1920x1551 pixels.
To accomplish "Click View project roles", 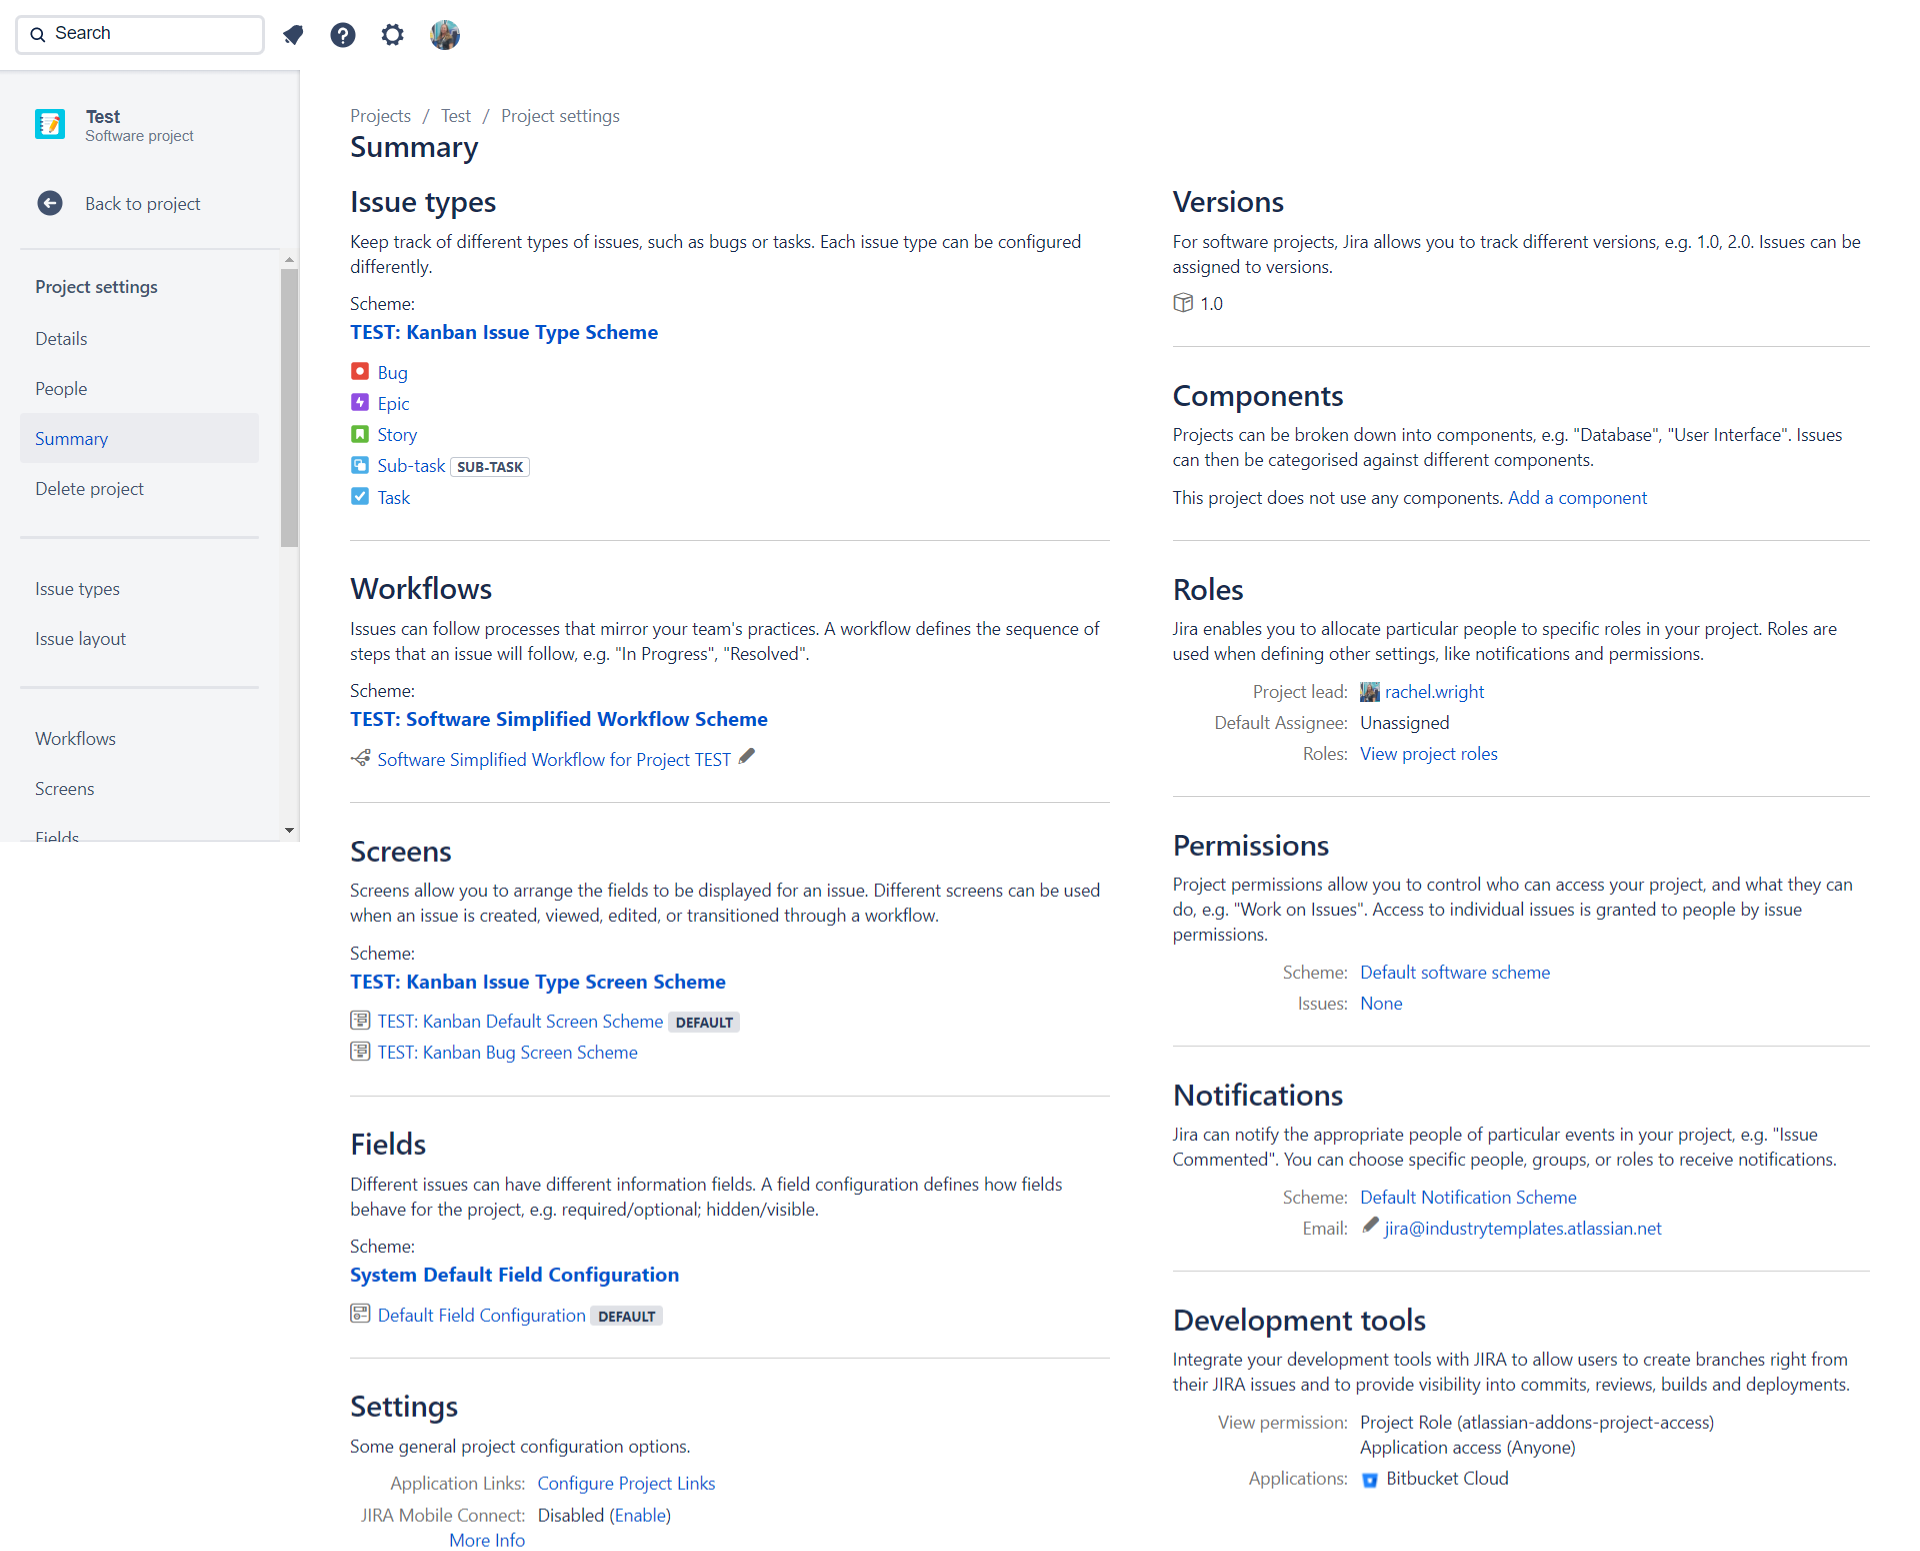I will (1428, 753).
